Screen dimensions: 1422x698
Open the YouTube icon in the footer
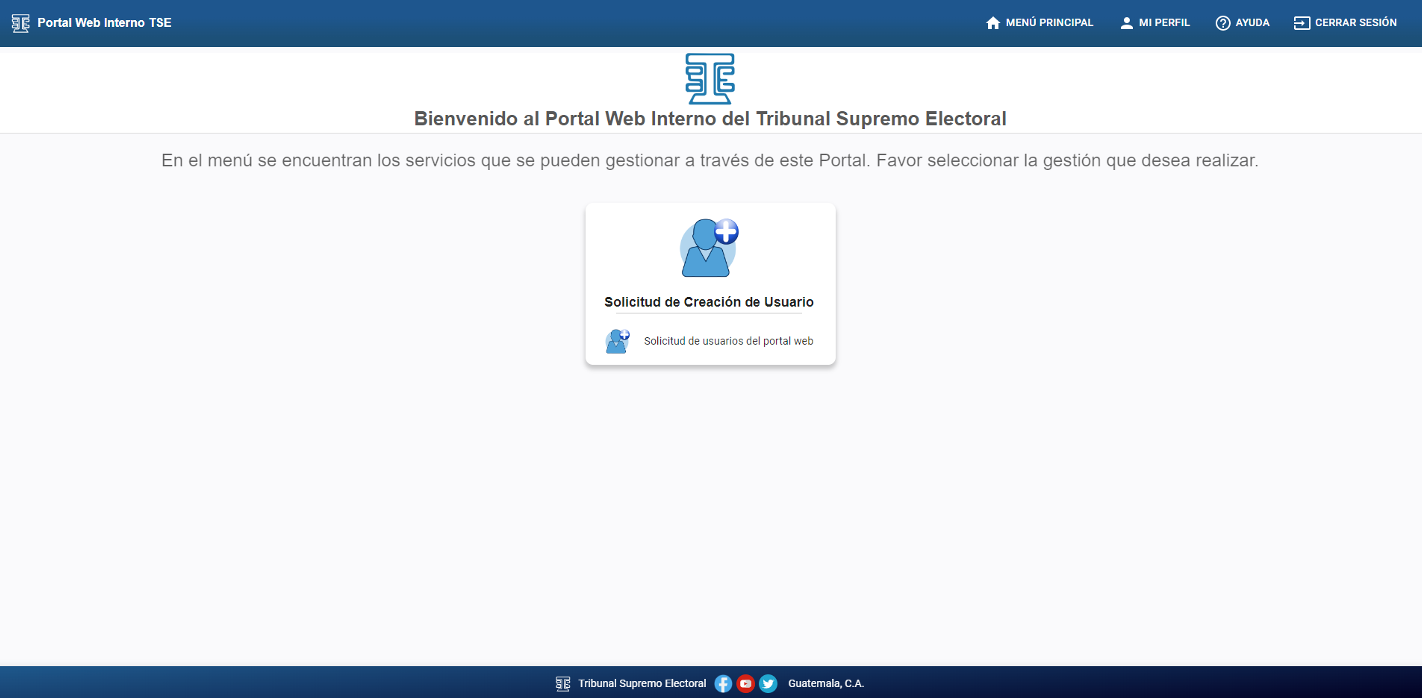tap(746, 684)
